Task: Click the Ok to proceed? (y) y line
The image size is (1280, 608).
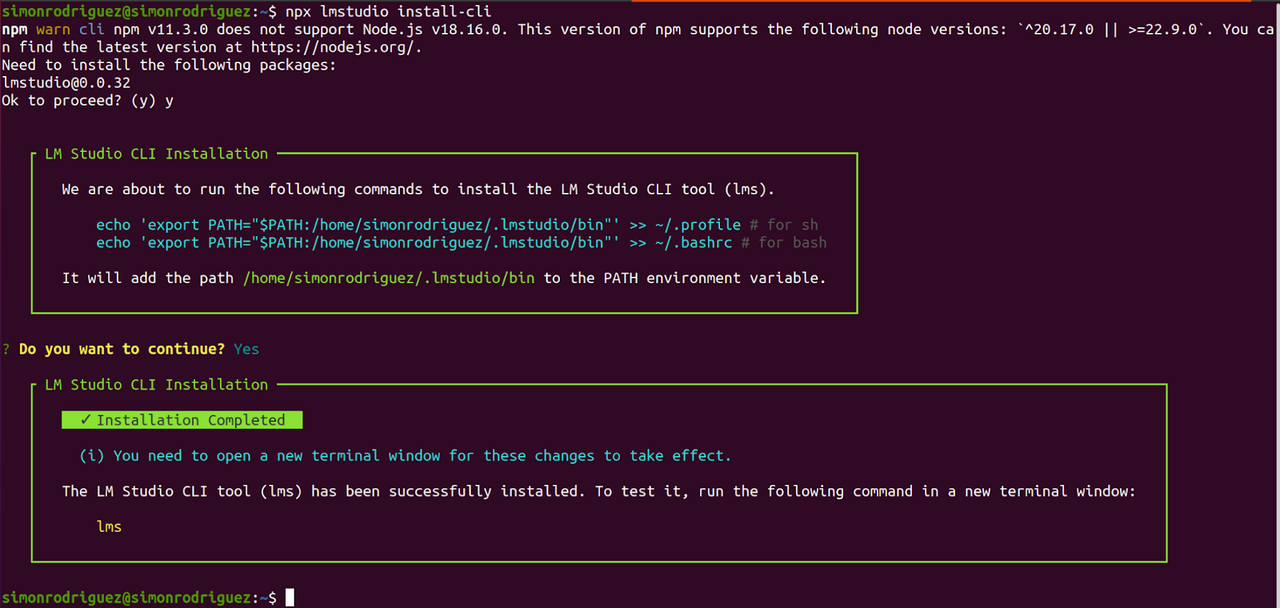Action: (88, 101)
